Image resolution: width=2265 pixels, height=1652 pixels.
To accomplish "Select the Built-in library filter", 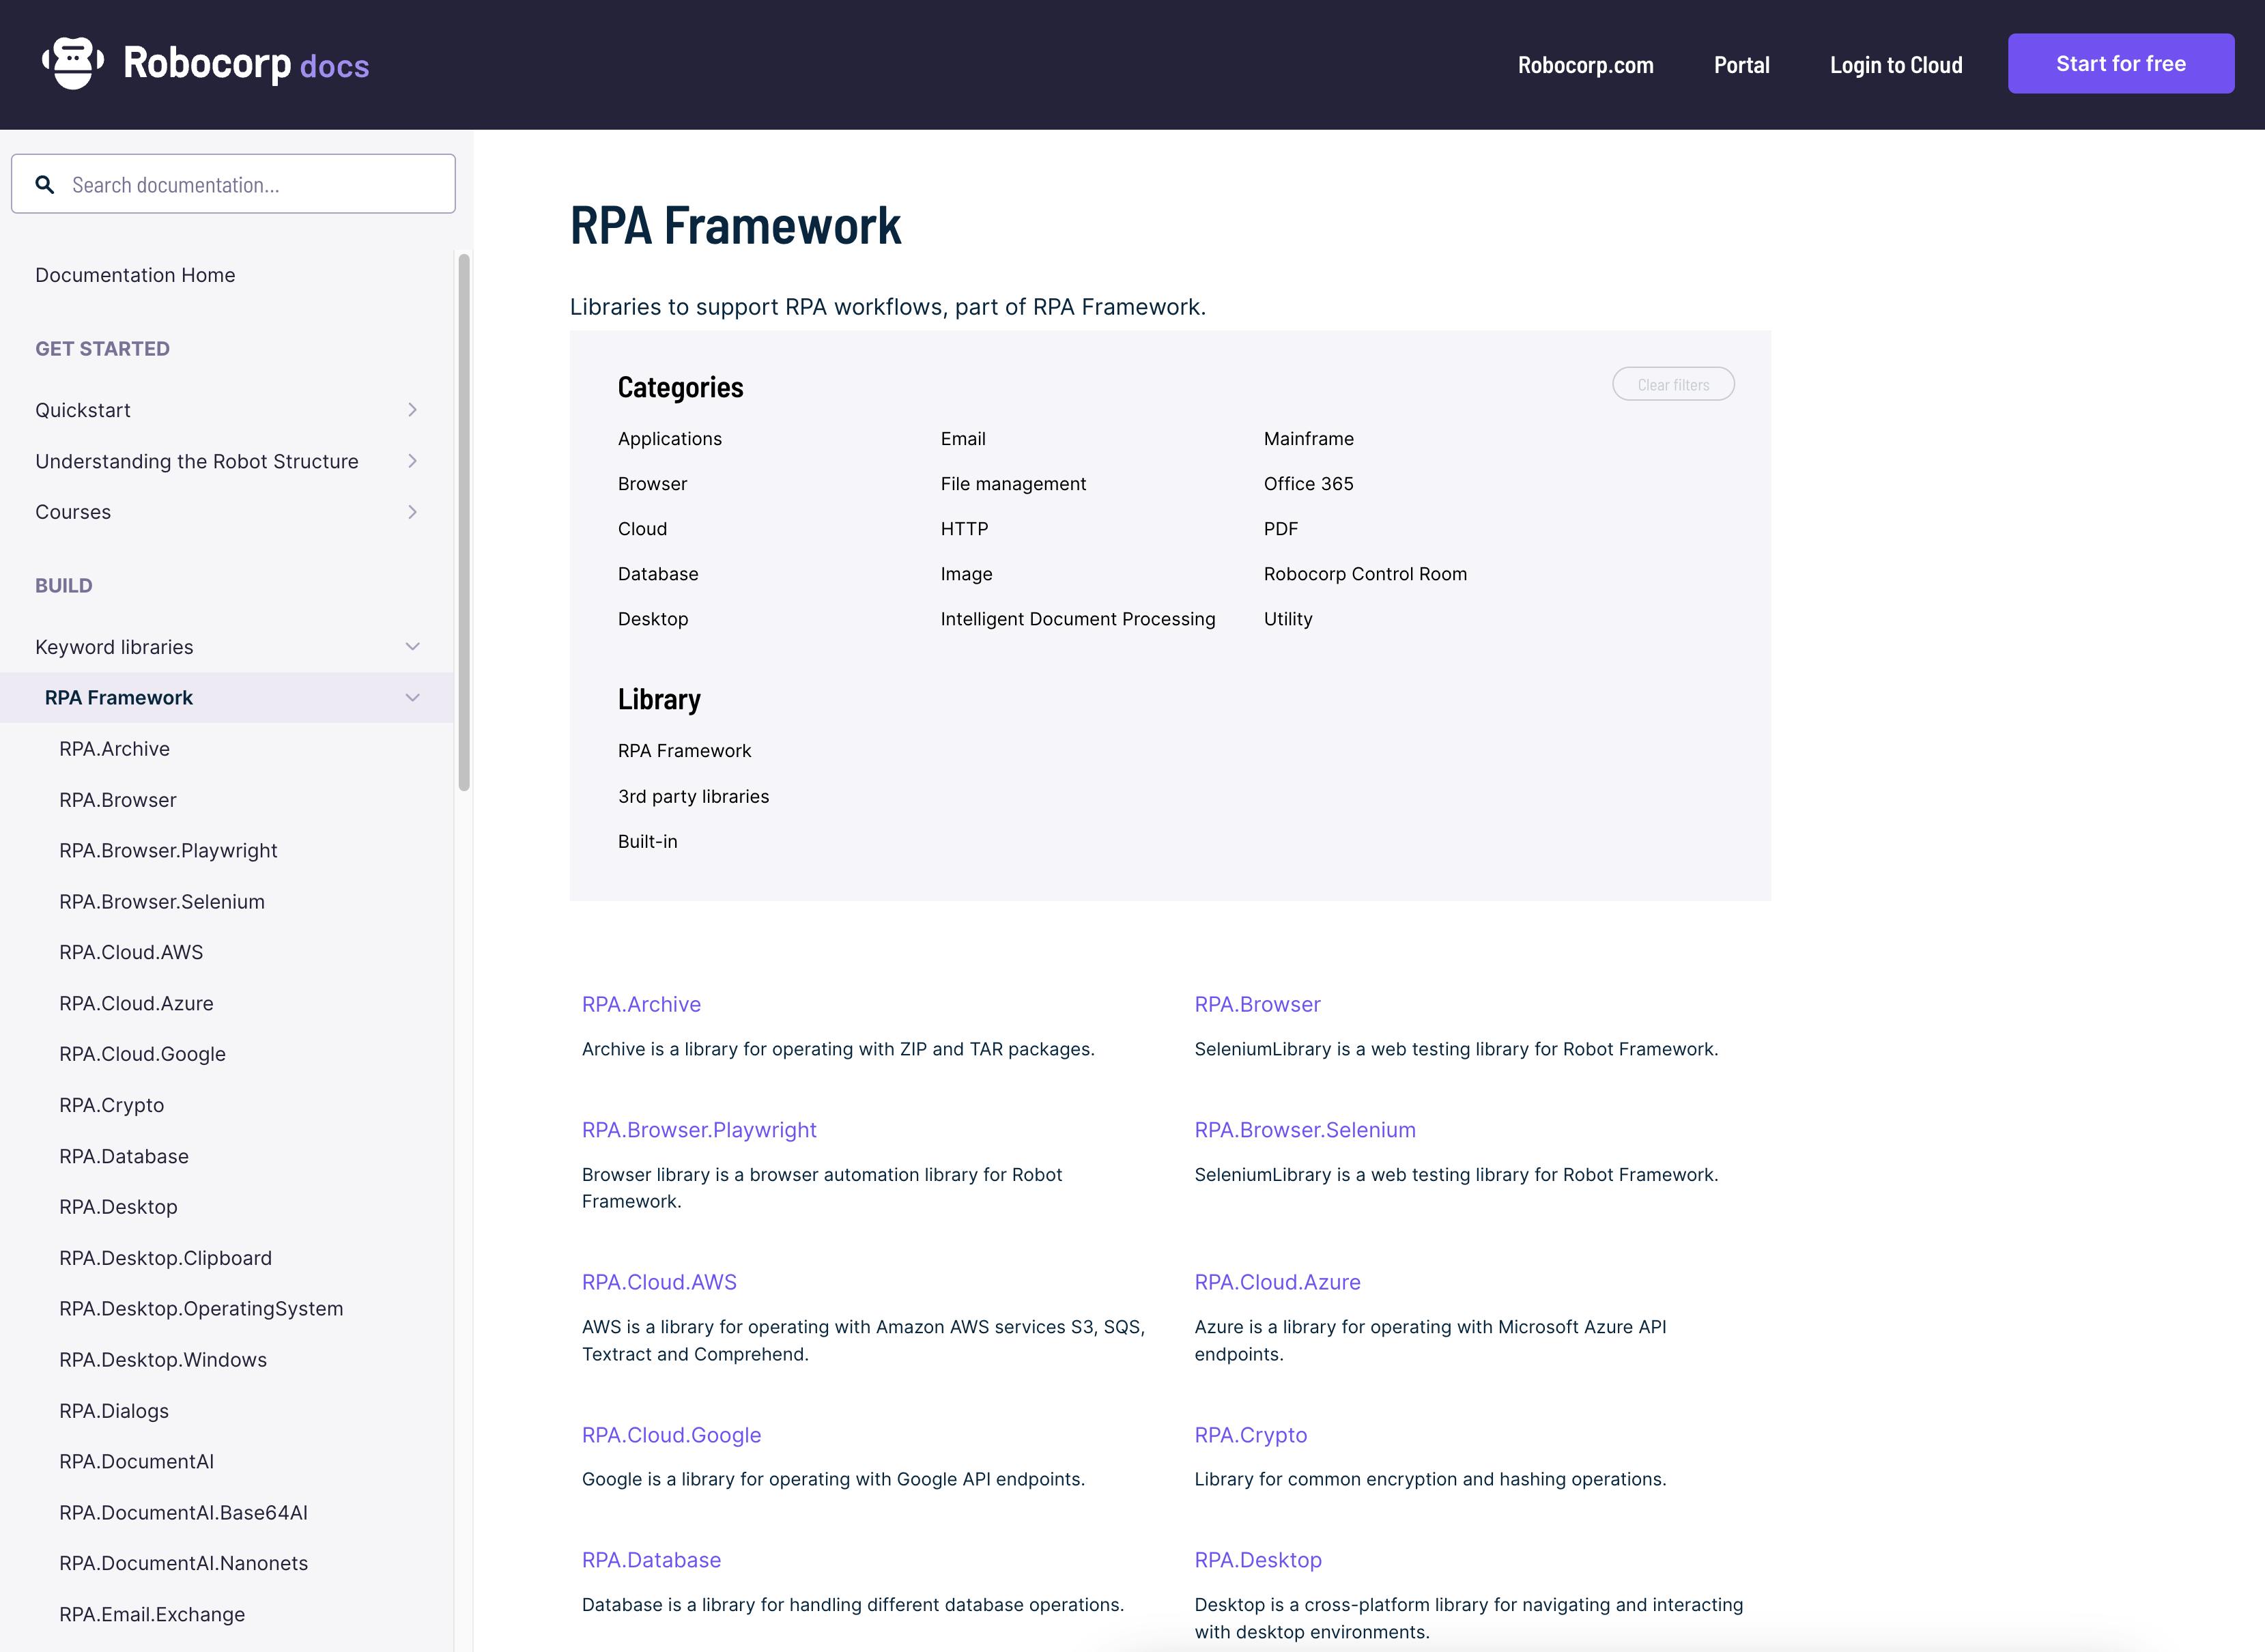I will click(647, 842).
